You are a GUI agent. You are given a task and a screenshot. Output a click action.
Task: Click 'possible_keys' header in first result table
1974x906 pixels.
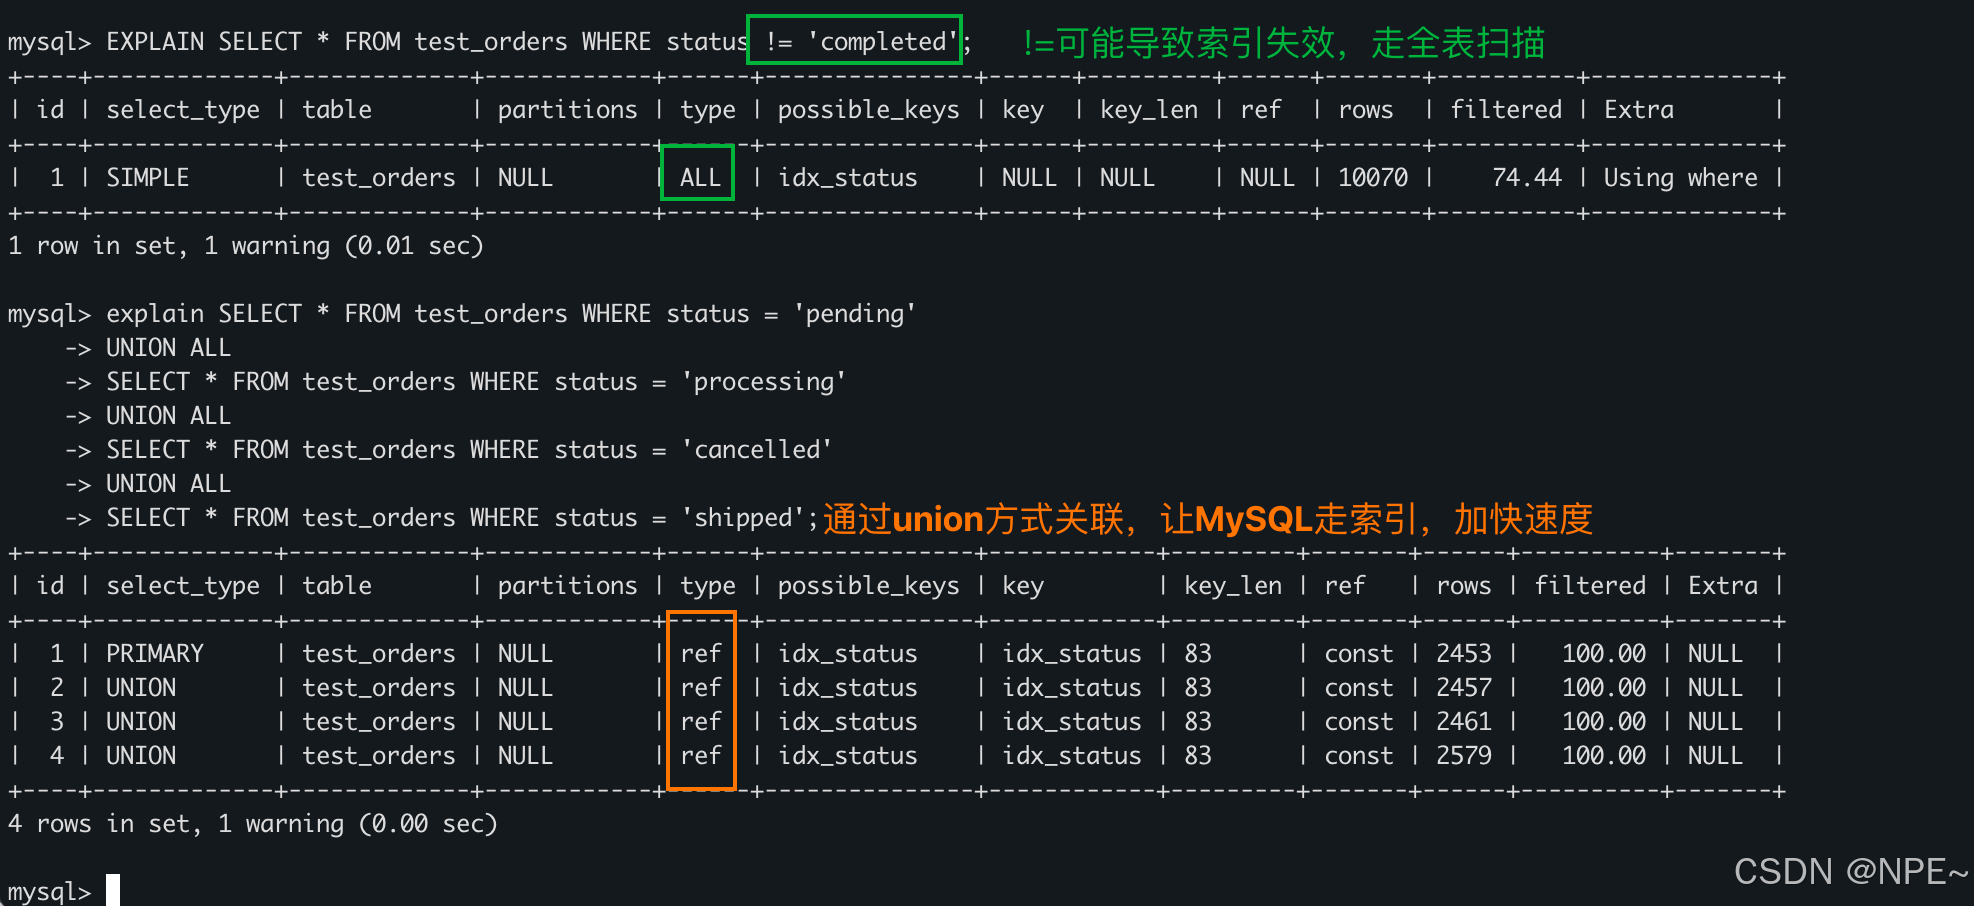868,110
